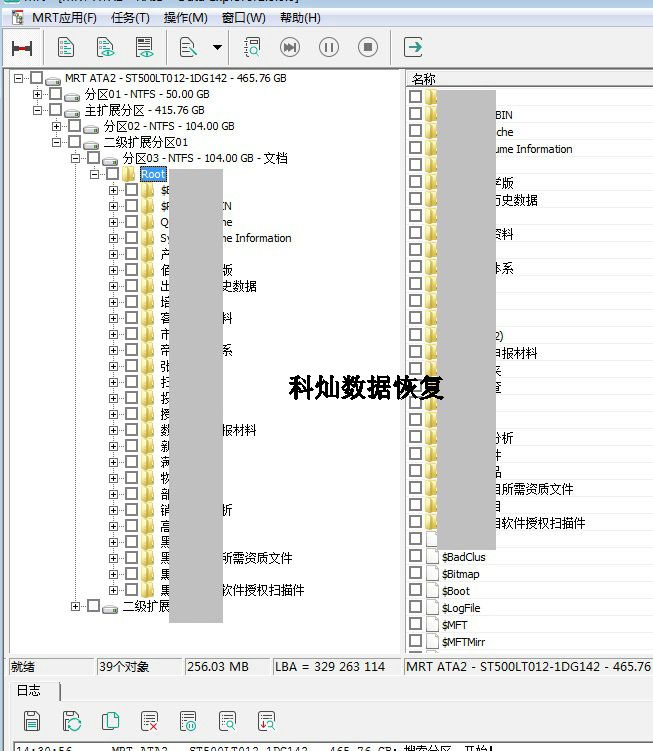The height and width of the screenshot is (751, 653).
Task: Collapse the MRT ATA2 ST500LT012 drive node
Action: tap(18, 78)
